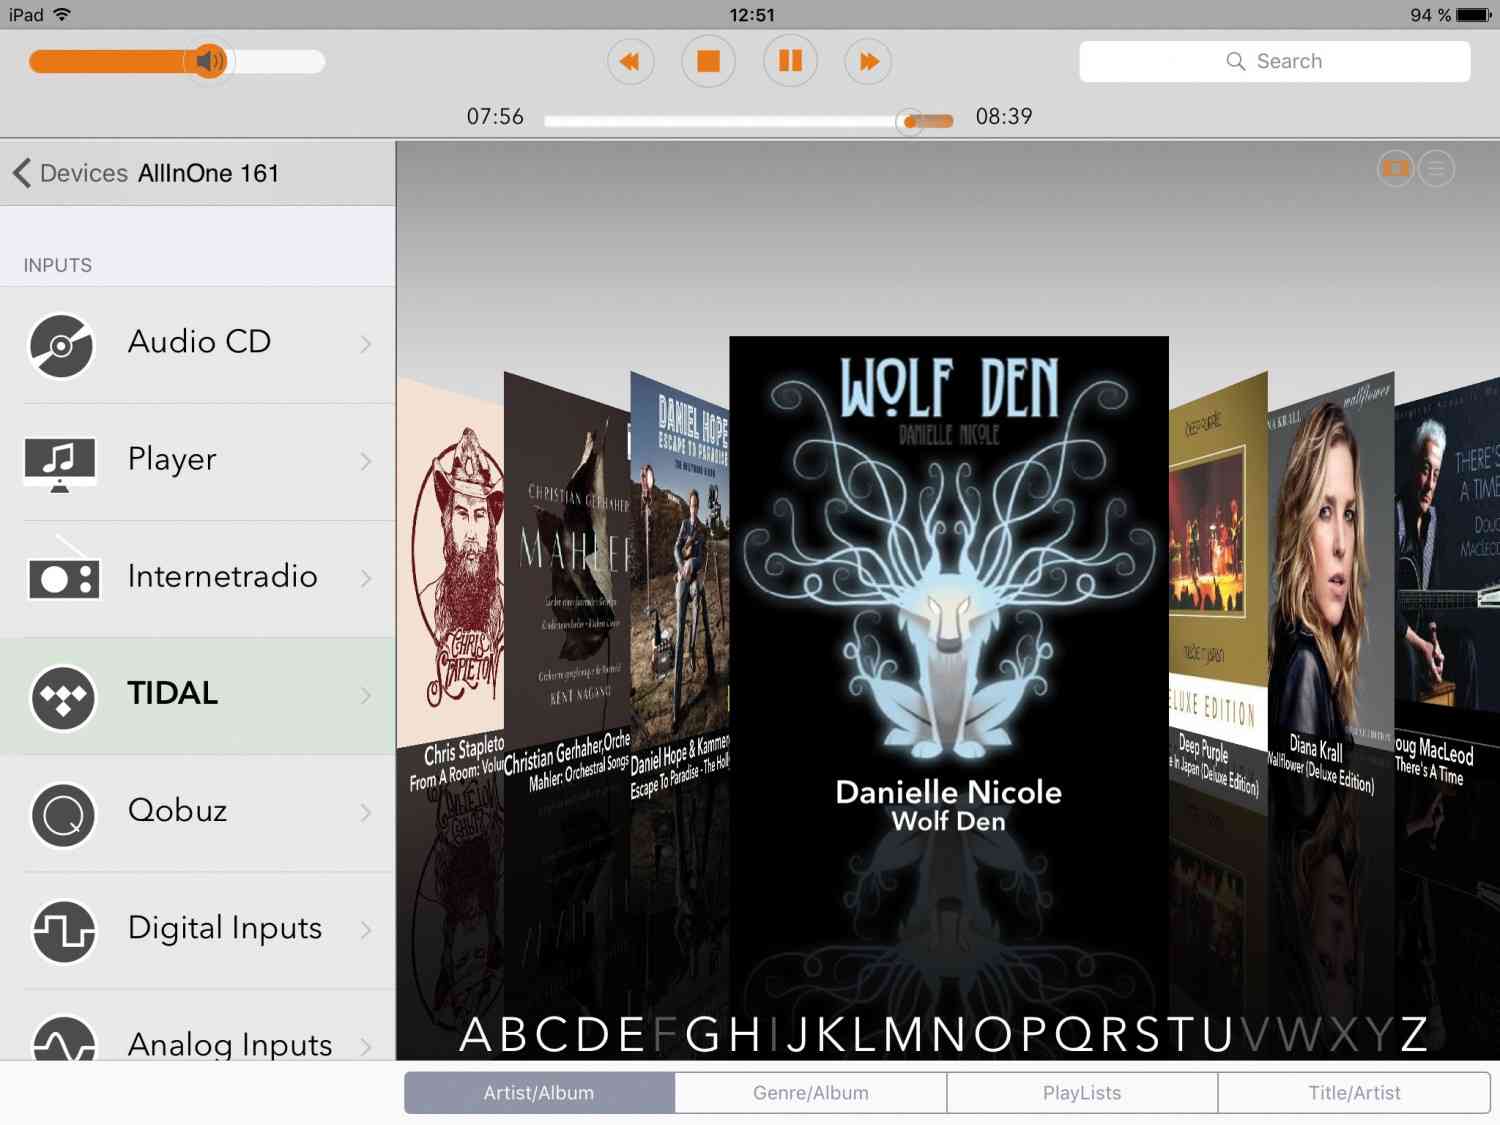Viewport: 1500px width, 1125px height.
Task: Jump to letter E in index
Action: [631, 1034]
